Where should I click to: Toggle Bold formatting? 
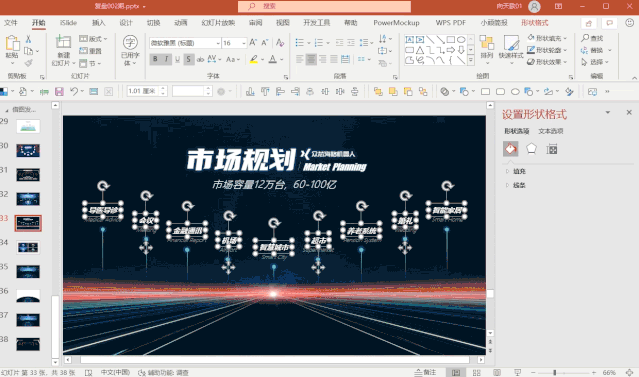pyautogui.click(x=155, y=60)
